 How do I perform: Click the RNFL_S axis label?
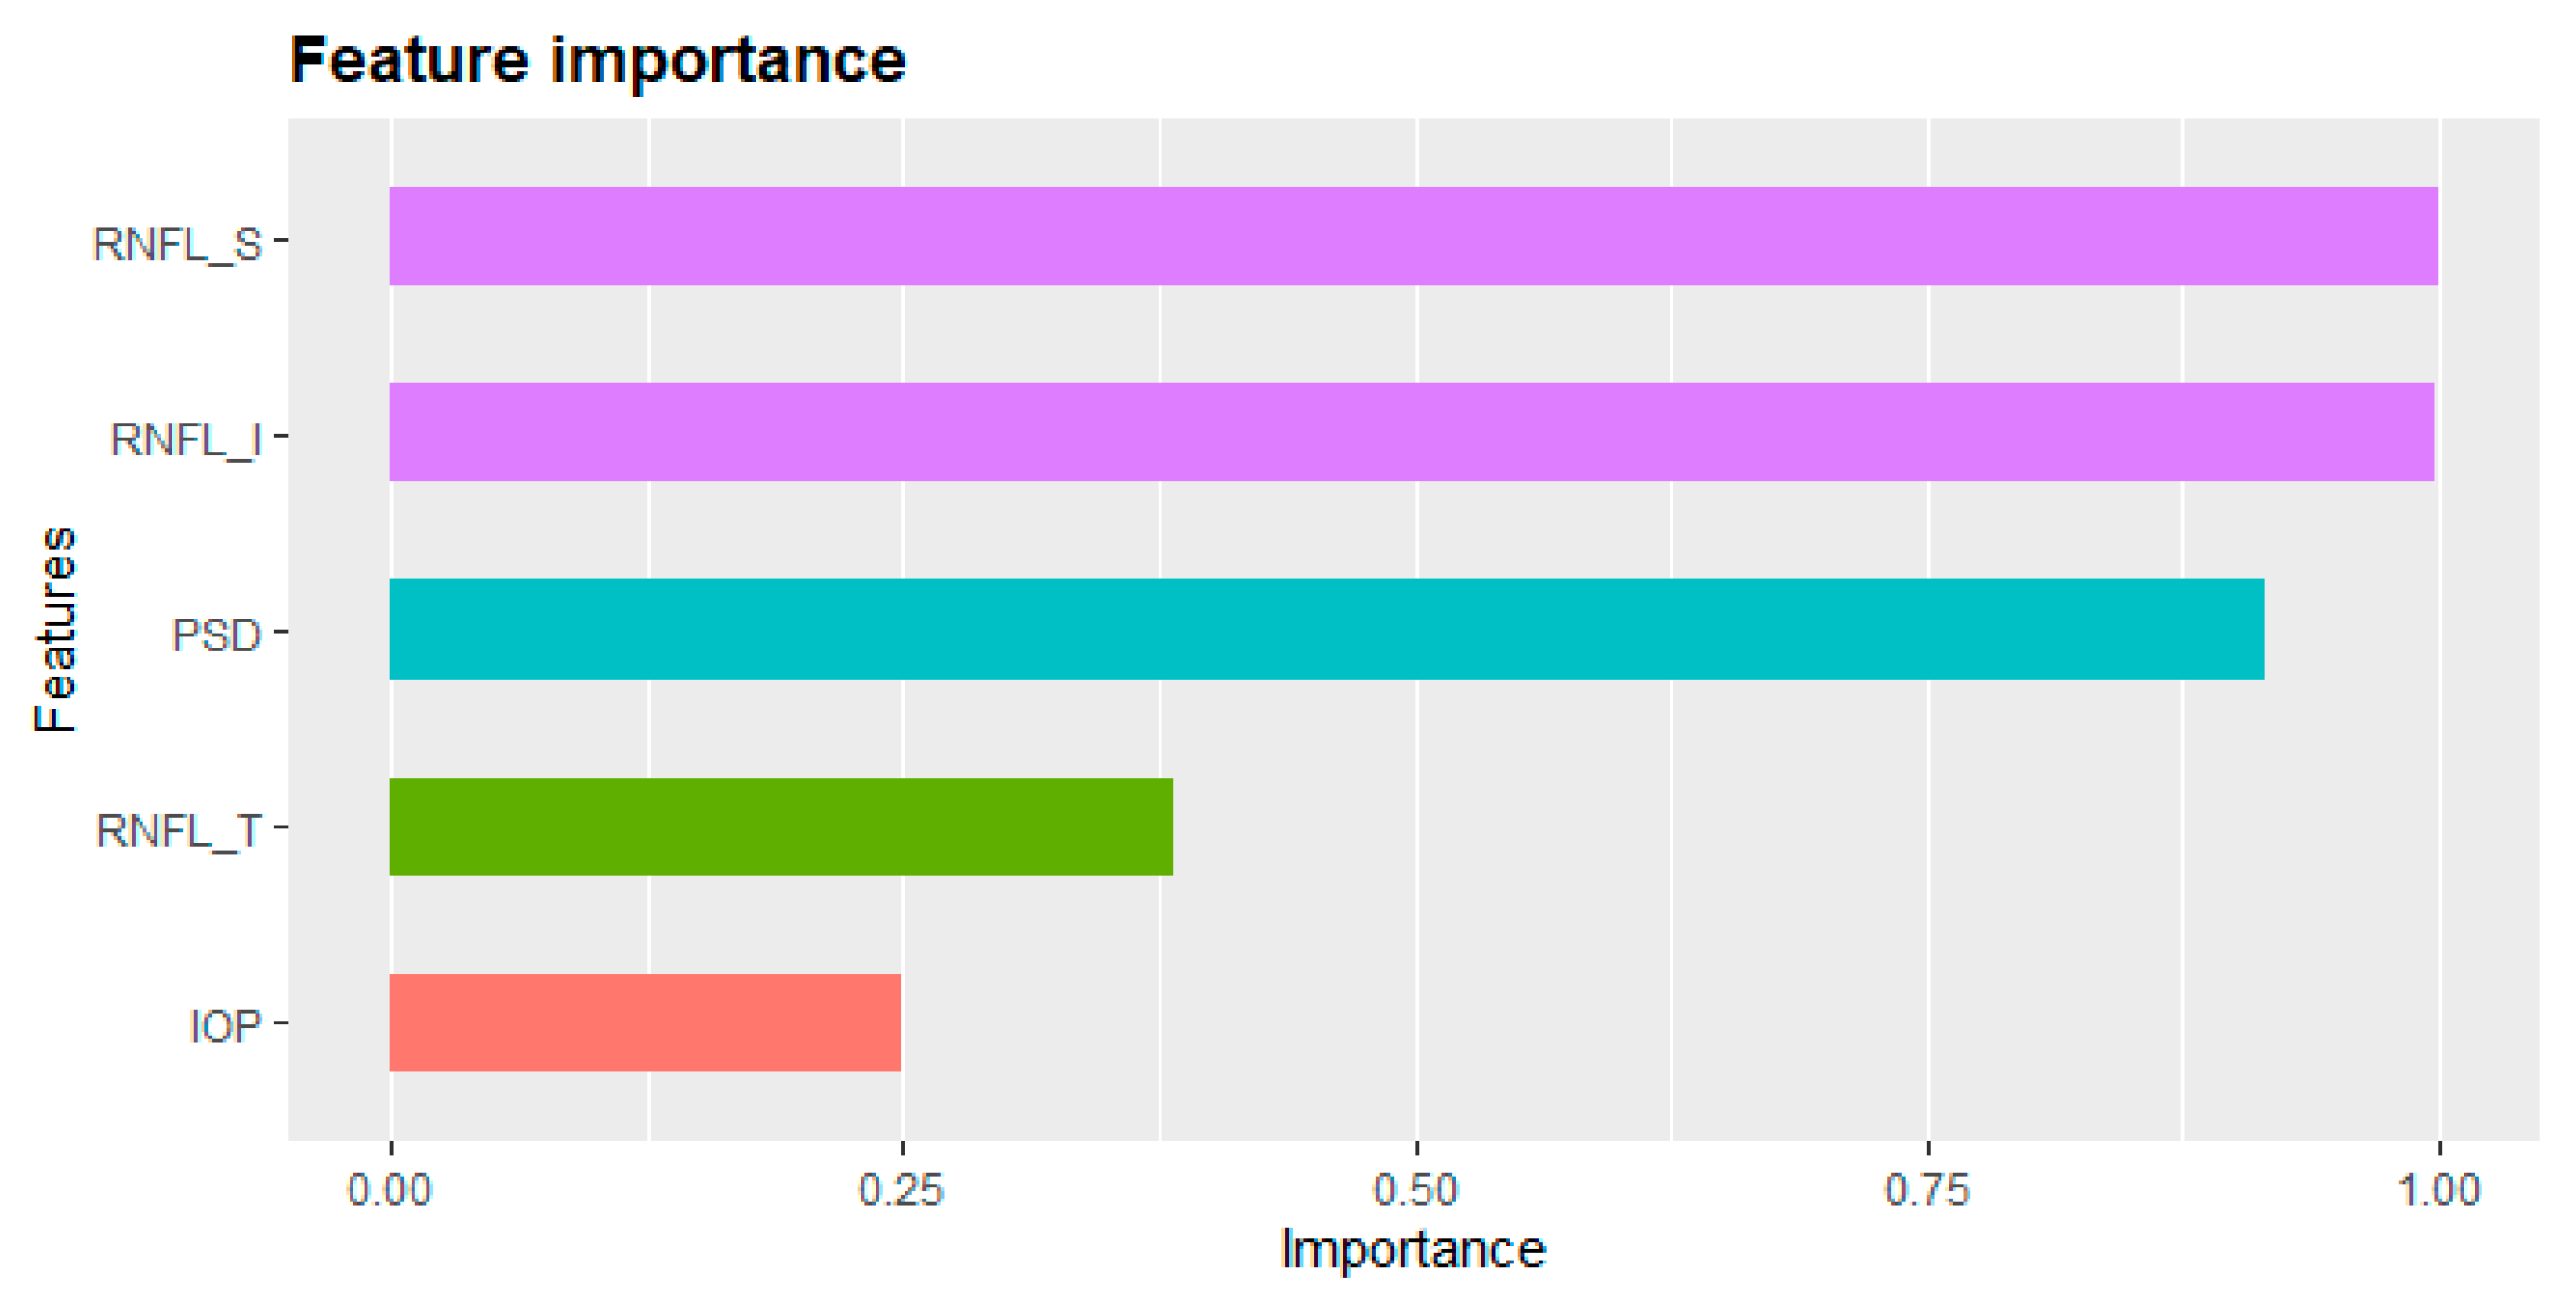[x=177, y=243]
